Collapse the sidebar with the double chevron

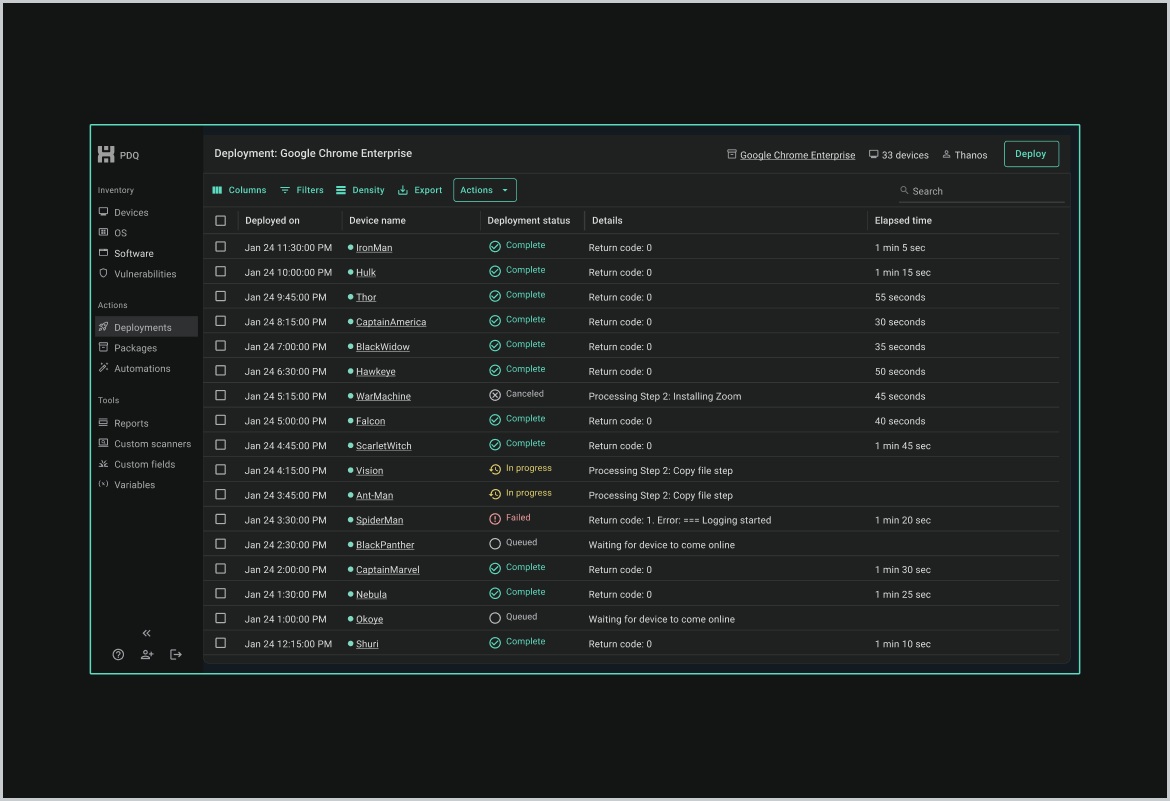coord(146,633)
